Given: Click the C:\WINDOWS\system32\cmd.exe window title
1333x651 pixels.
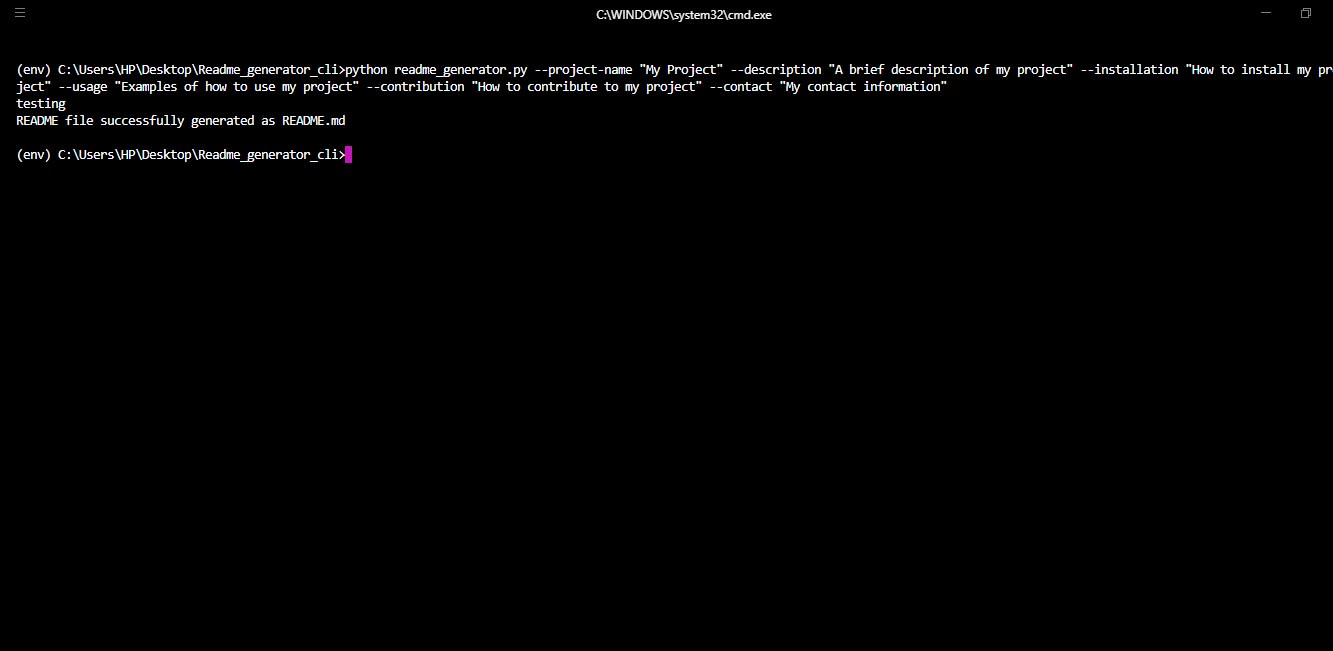Looking at the screenshot, I should click(x=684, y=15).
